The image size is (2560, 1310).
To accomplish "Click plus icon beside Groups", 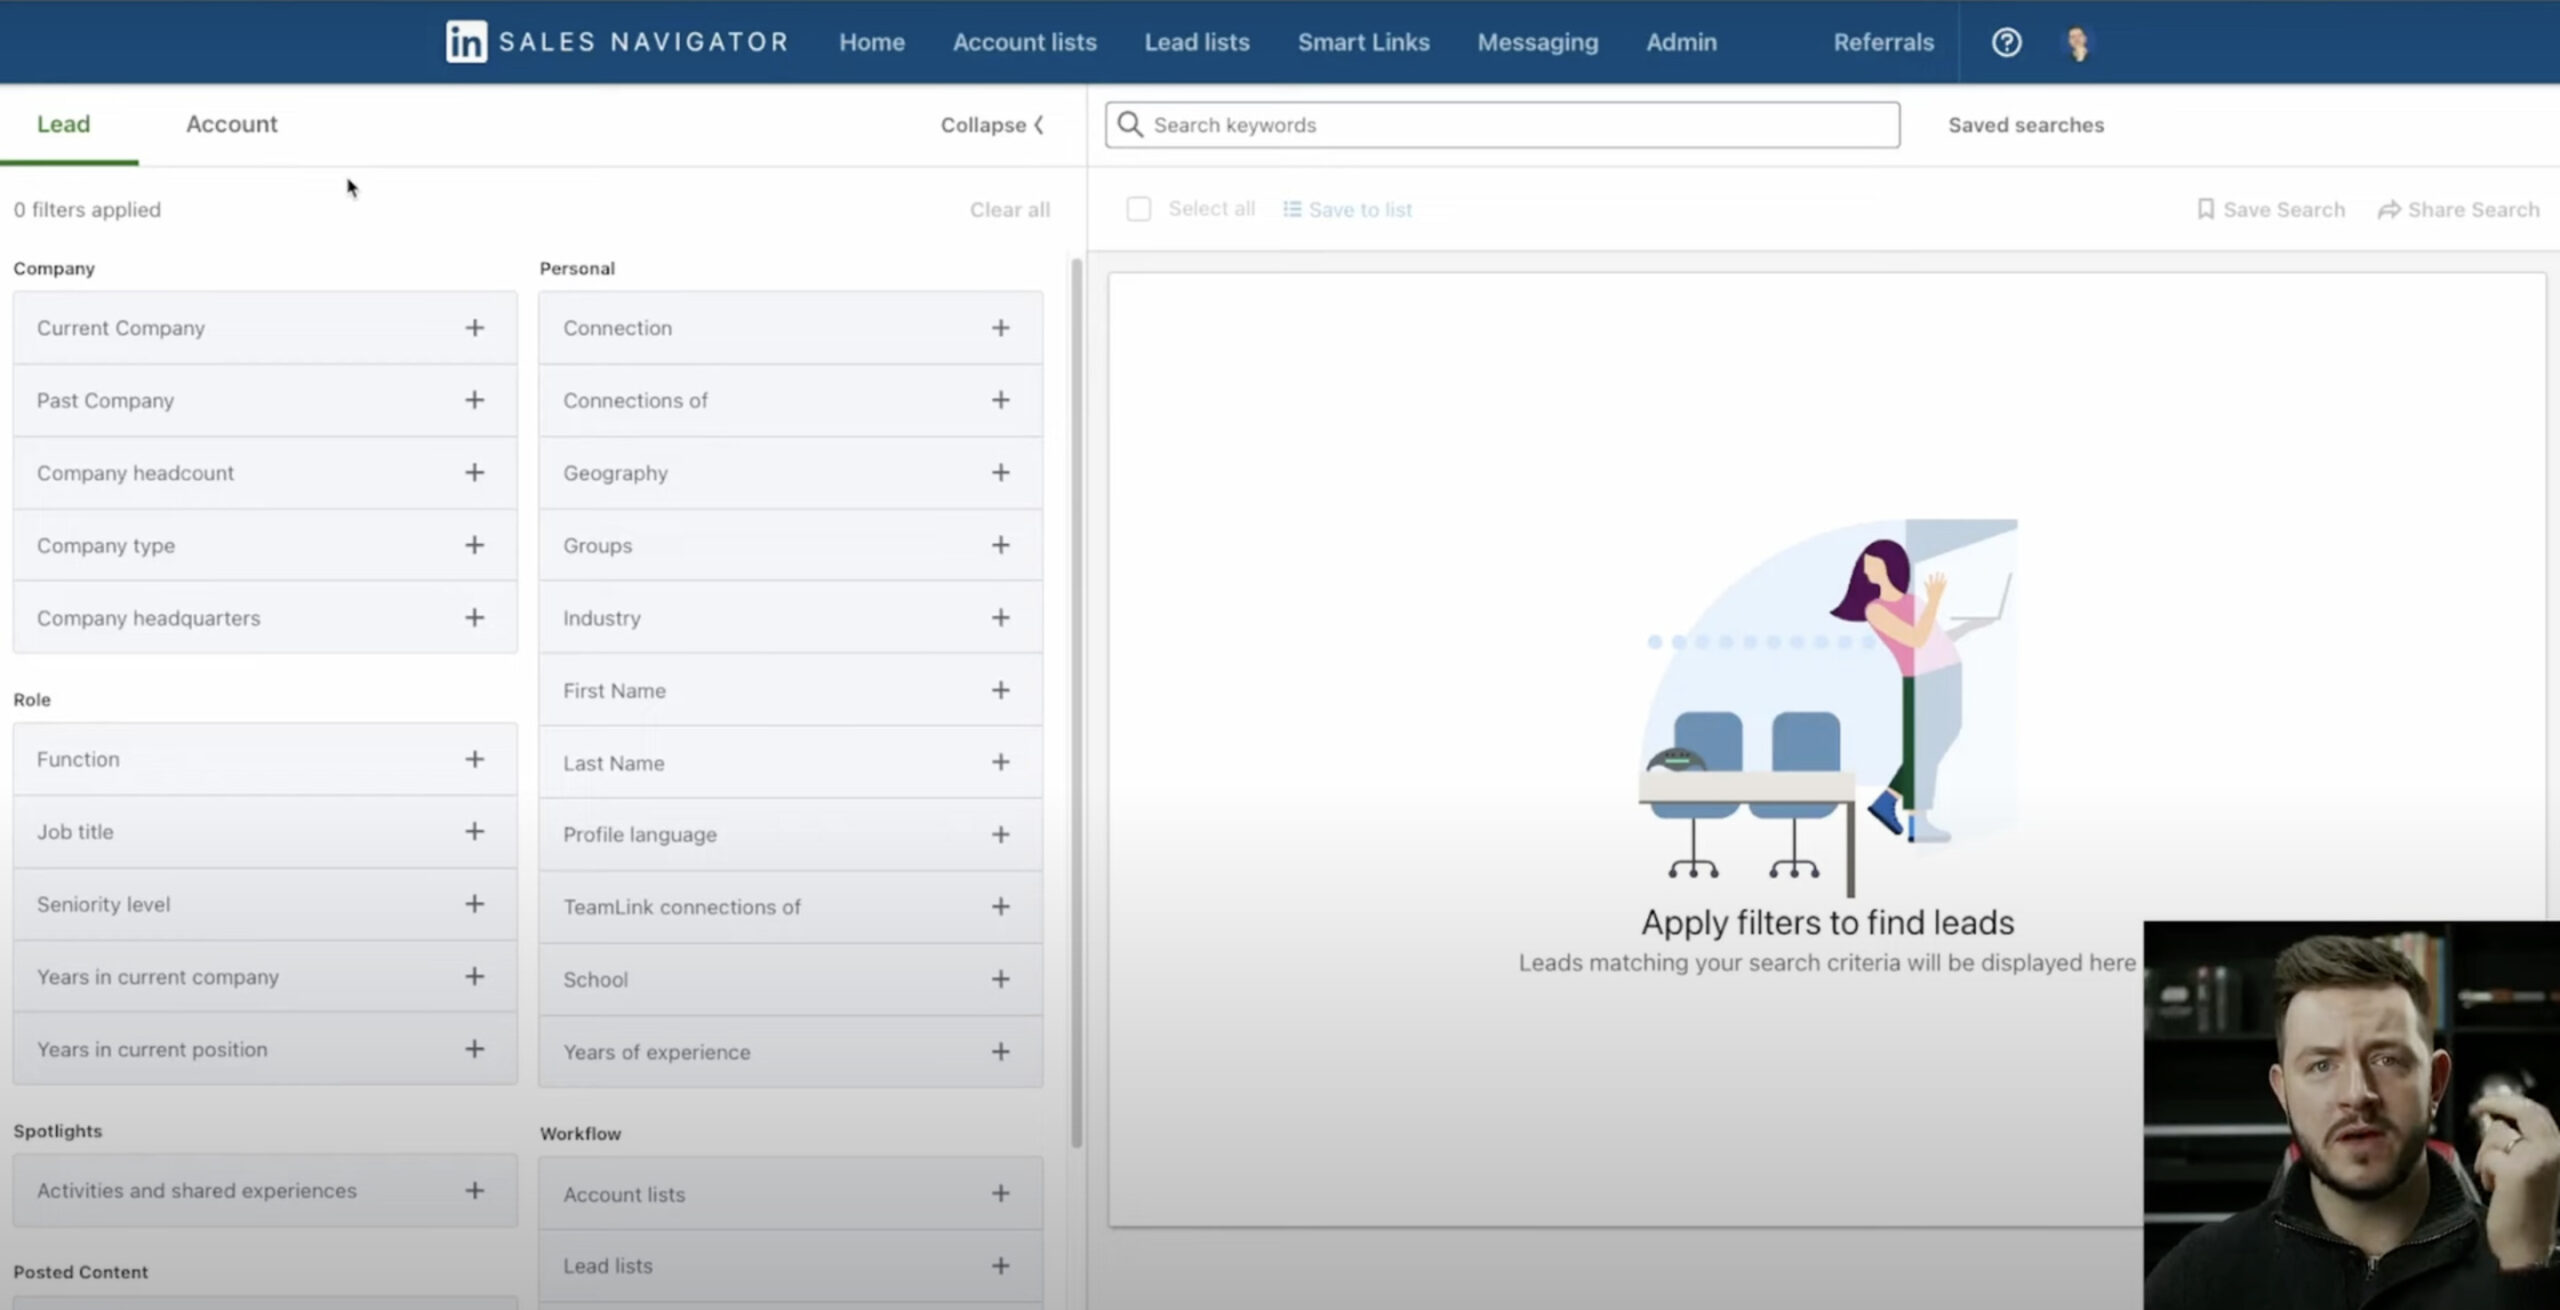I will [x=1001, y=545].
